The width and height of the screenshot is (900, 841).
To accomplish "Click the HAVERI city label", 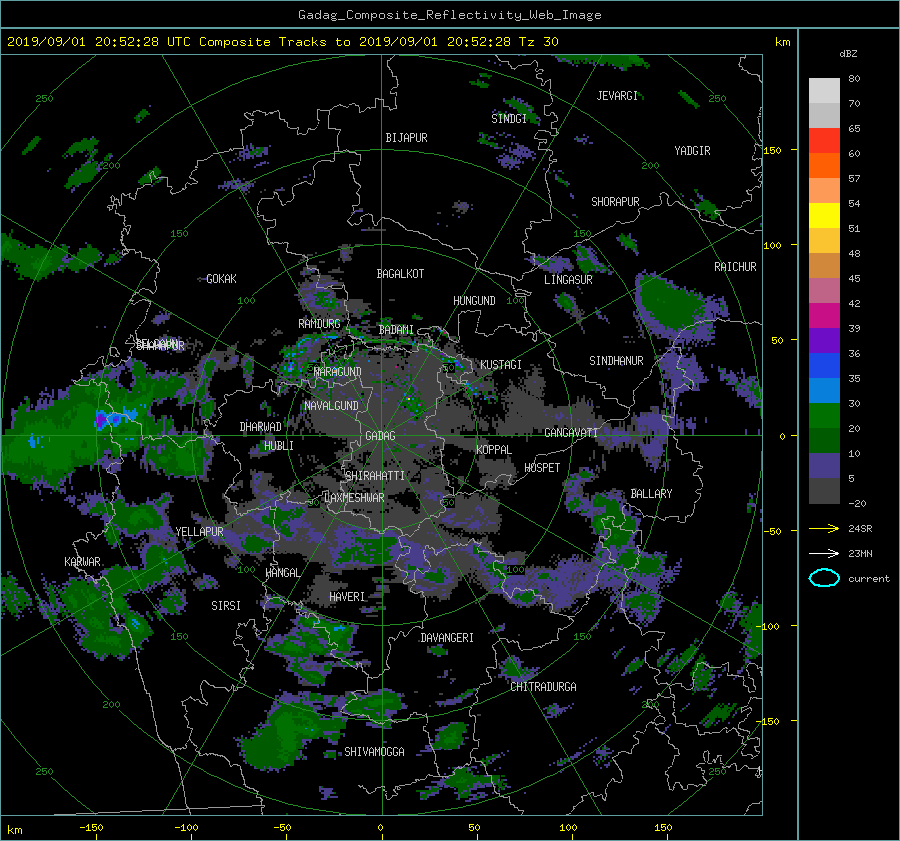I will point(347,597).
